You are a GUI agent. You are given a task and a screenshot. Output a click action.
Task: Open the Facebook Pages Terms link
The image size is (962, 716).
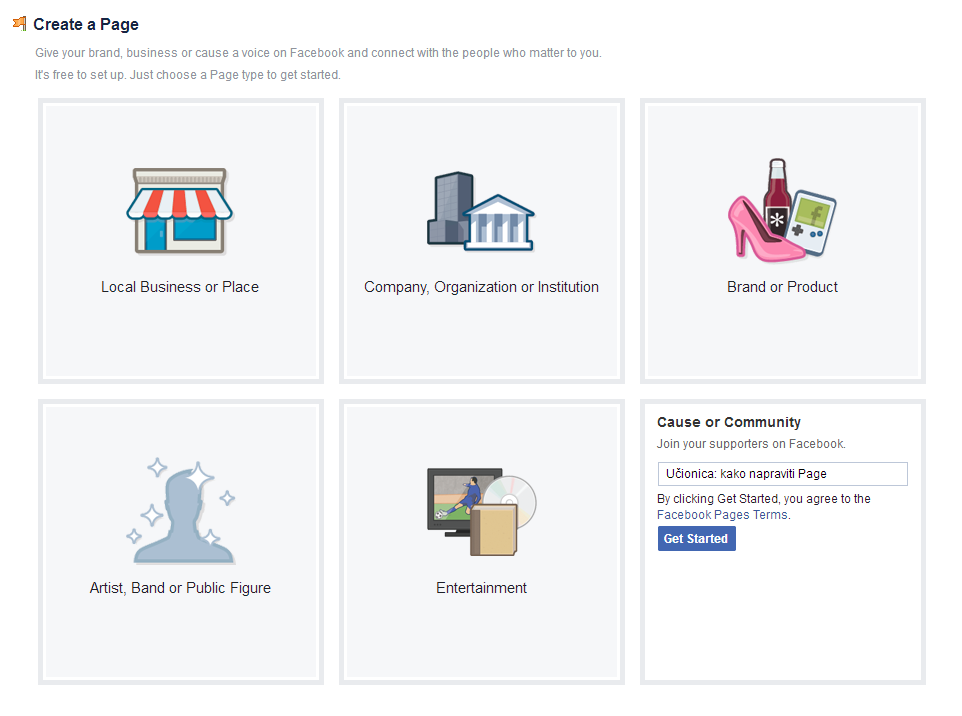pyautogui.click(x=722, y=515)
